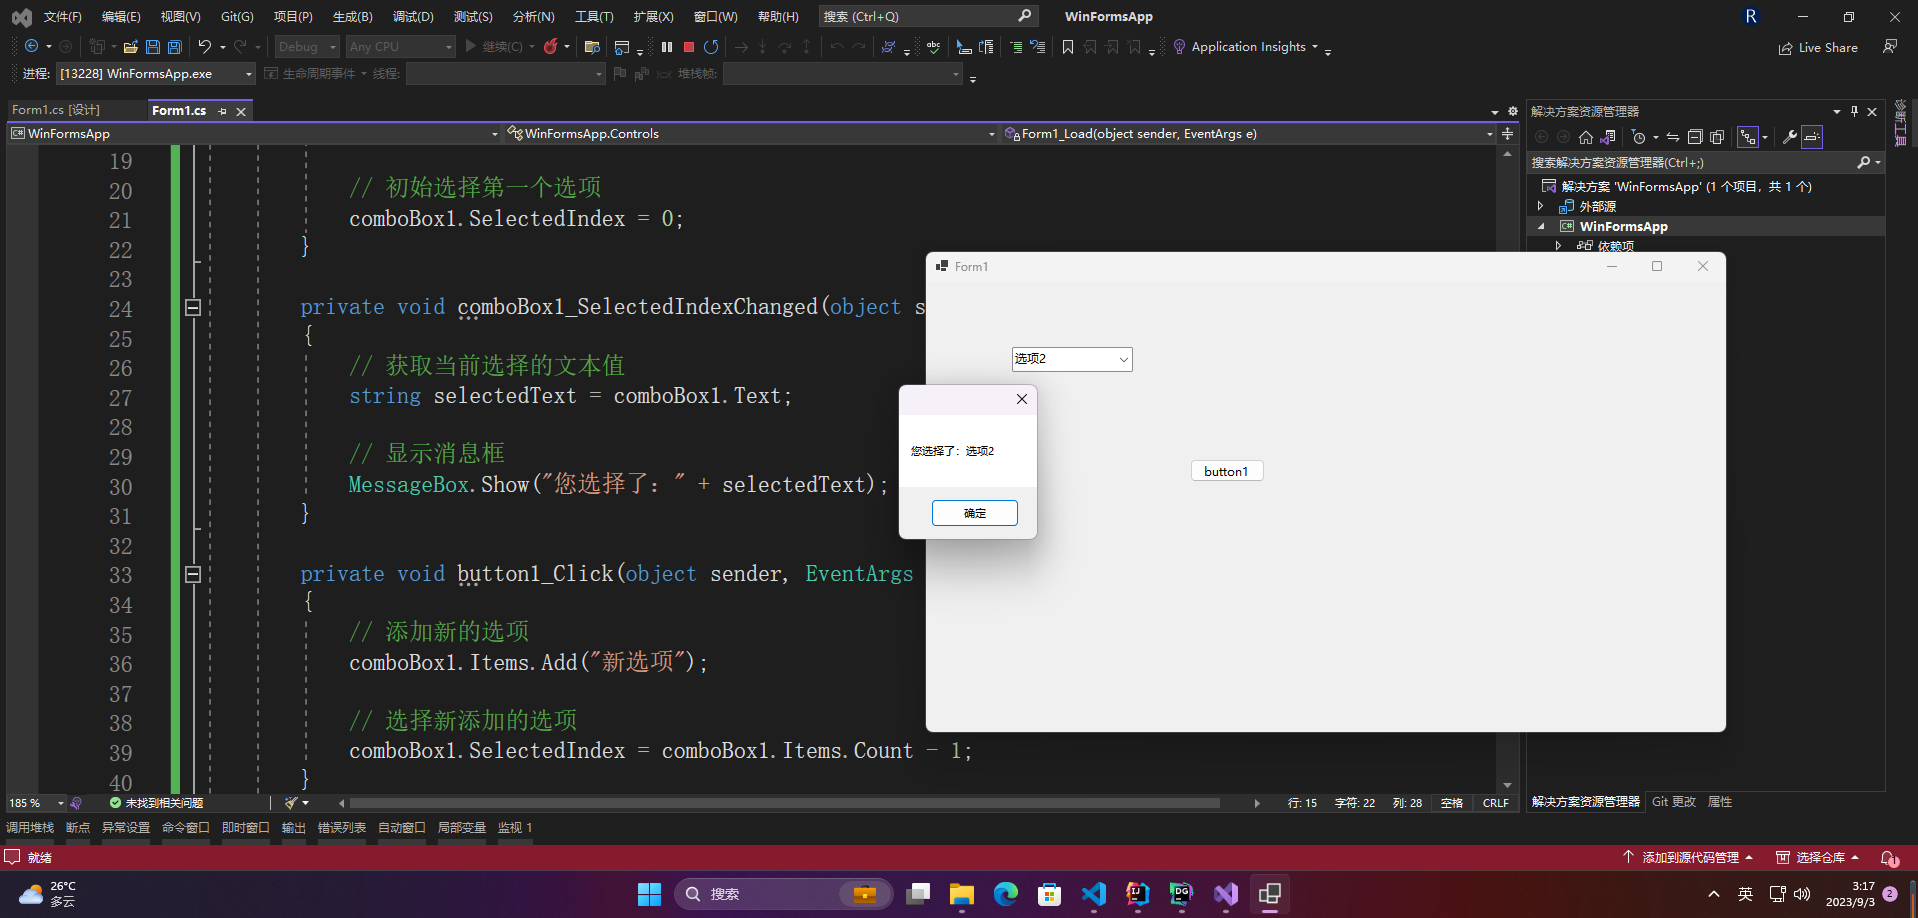Click the Show All Files icon
1918x918 pixels.
coord(1717,137)
